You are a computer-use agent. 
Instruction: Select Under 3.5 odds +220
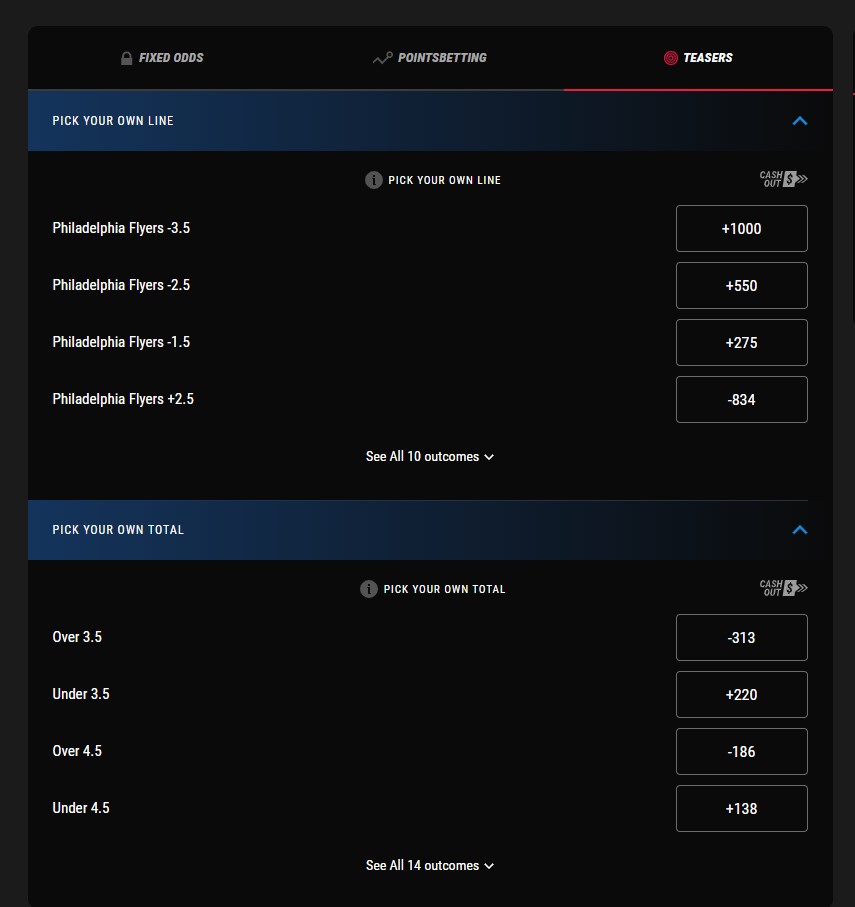pos(742,694)
